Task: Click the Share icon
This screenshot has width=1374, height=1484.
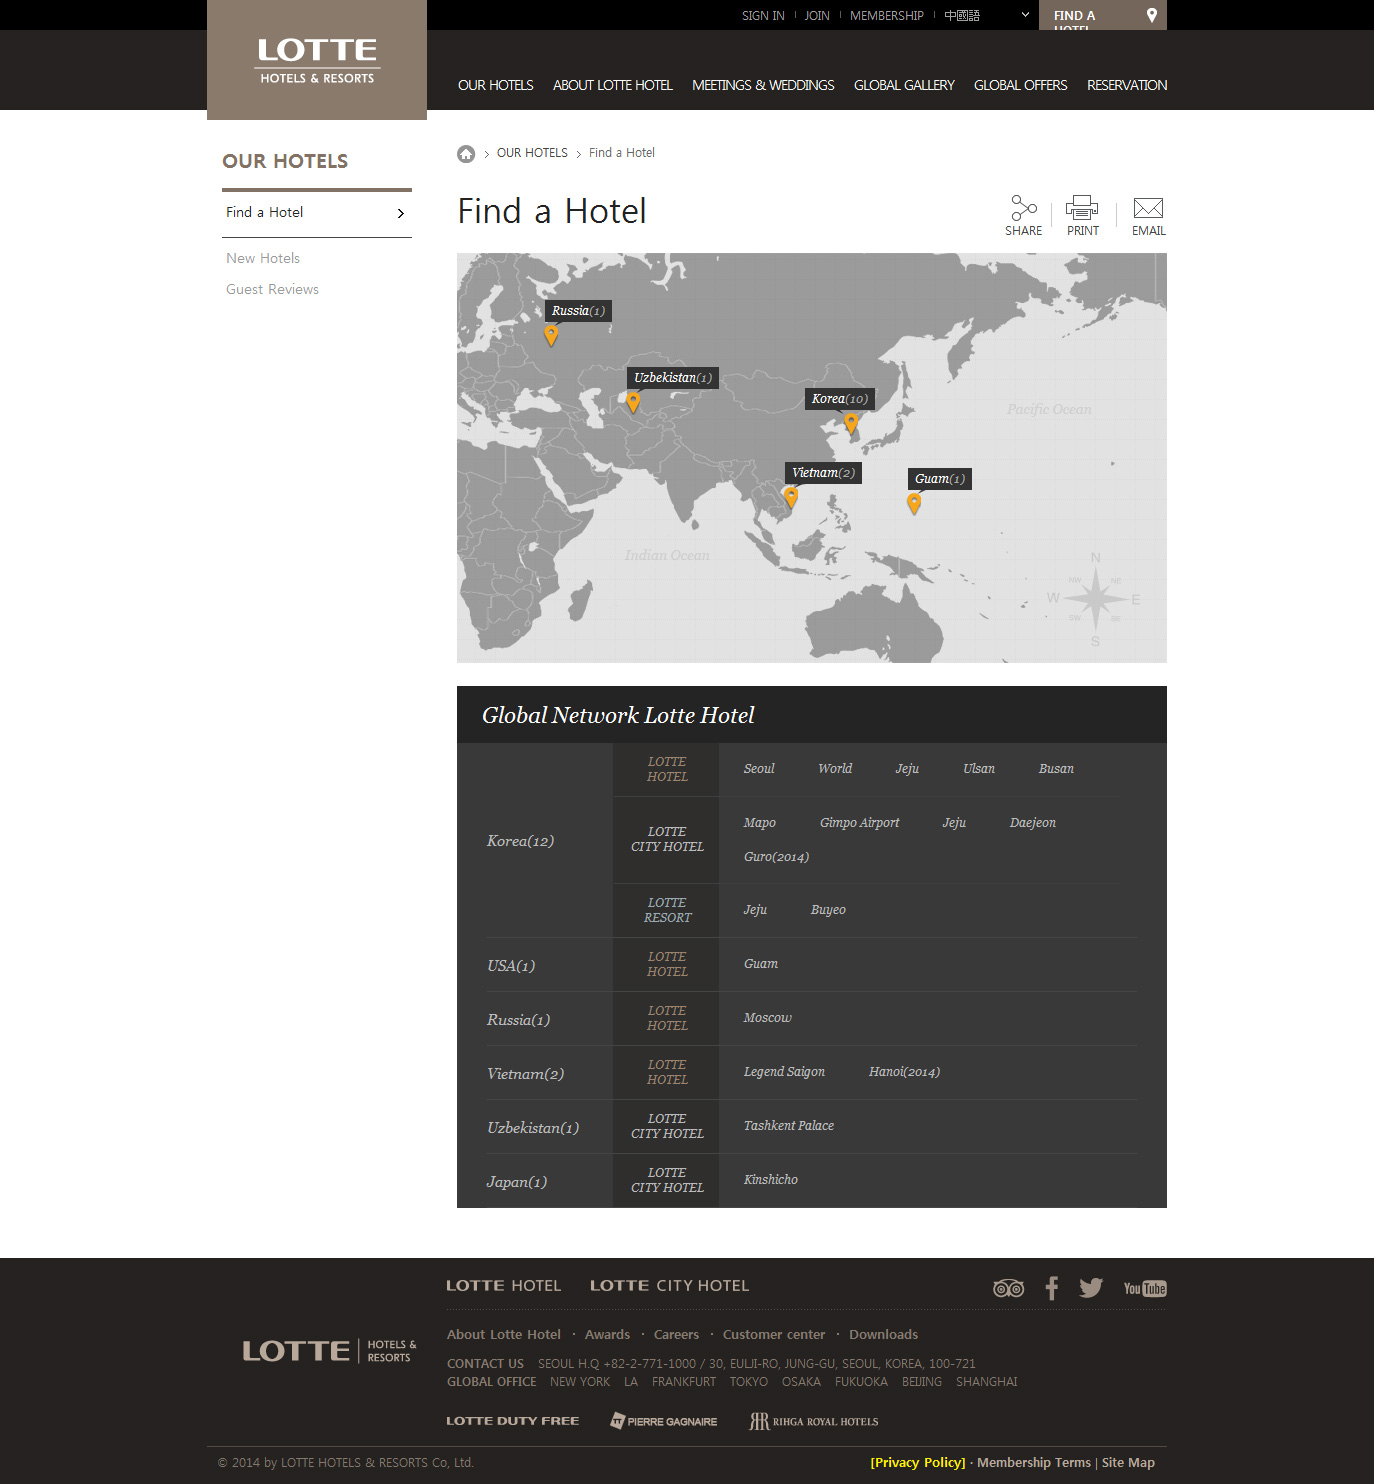Action: point(1023,208)
